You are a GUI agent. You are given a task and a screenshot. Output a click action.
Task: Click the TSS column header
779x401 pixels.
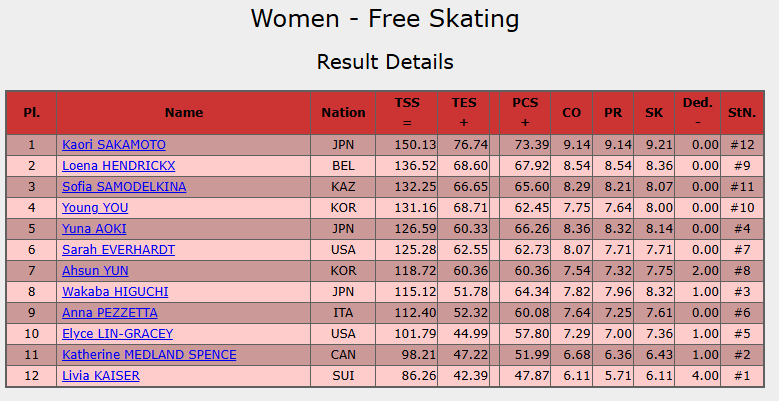tap(407, 113)
